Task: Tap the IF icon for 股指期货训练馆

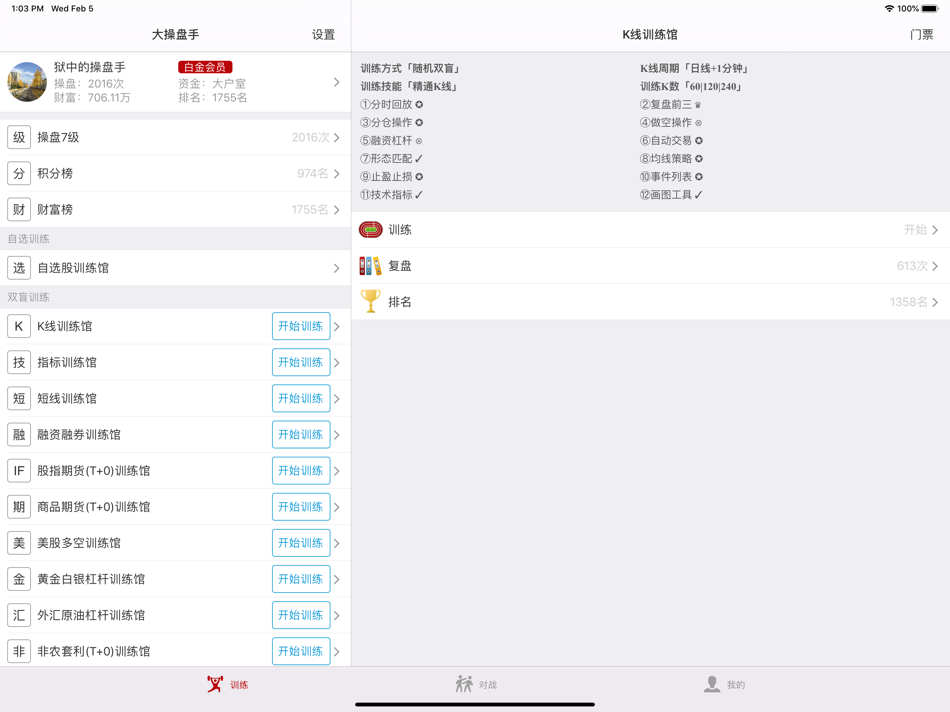Action: (19, 471)
